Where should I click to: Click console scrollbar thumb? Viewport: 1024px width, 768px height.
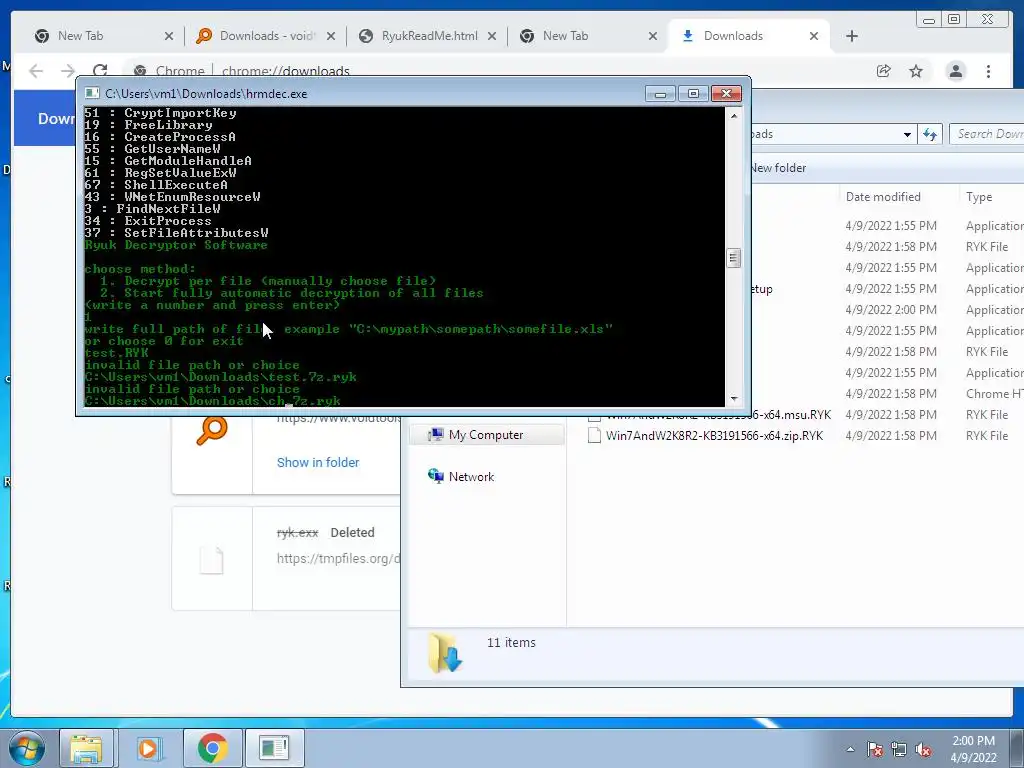click(734, 258)
